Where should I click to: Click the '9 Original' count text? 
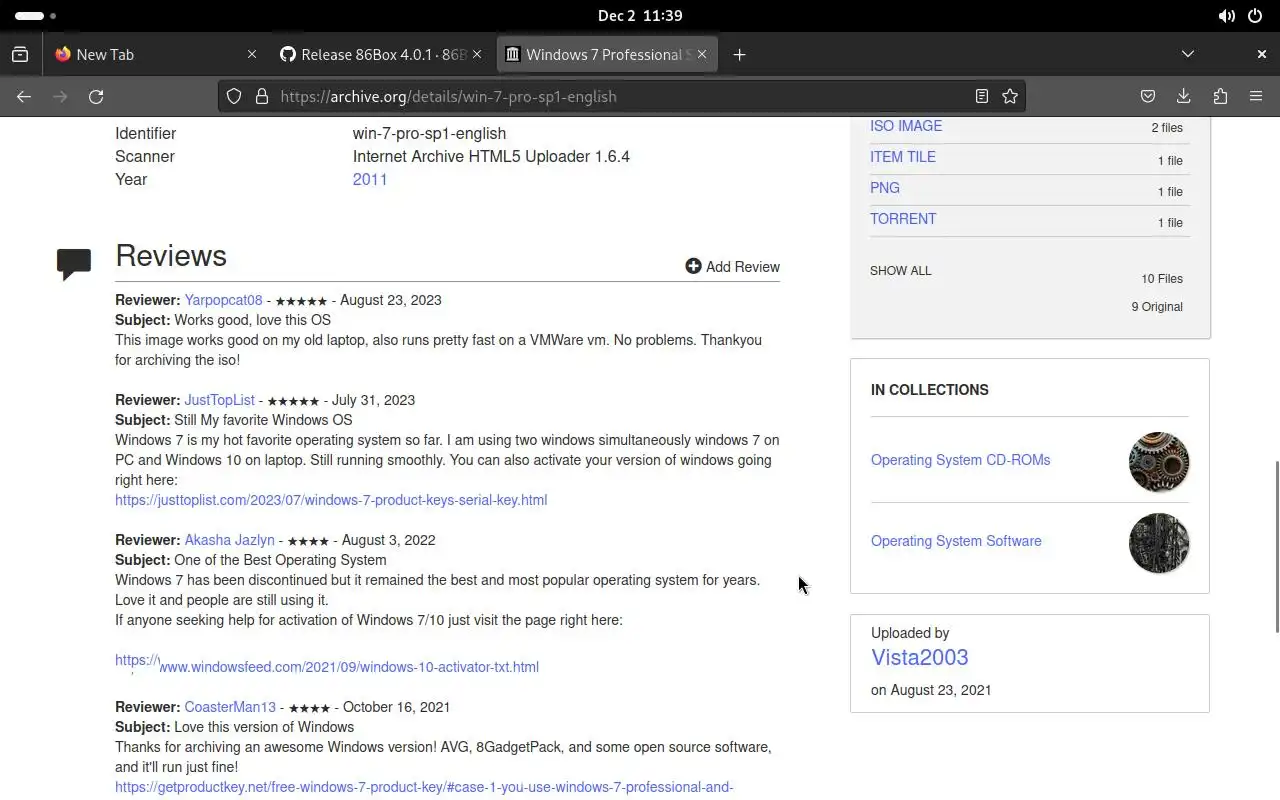[x=1157, y=307]
